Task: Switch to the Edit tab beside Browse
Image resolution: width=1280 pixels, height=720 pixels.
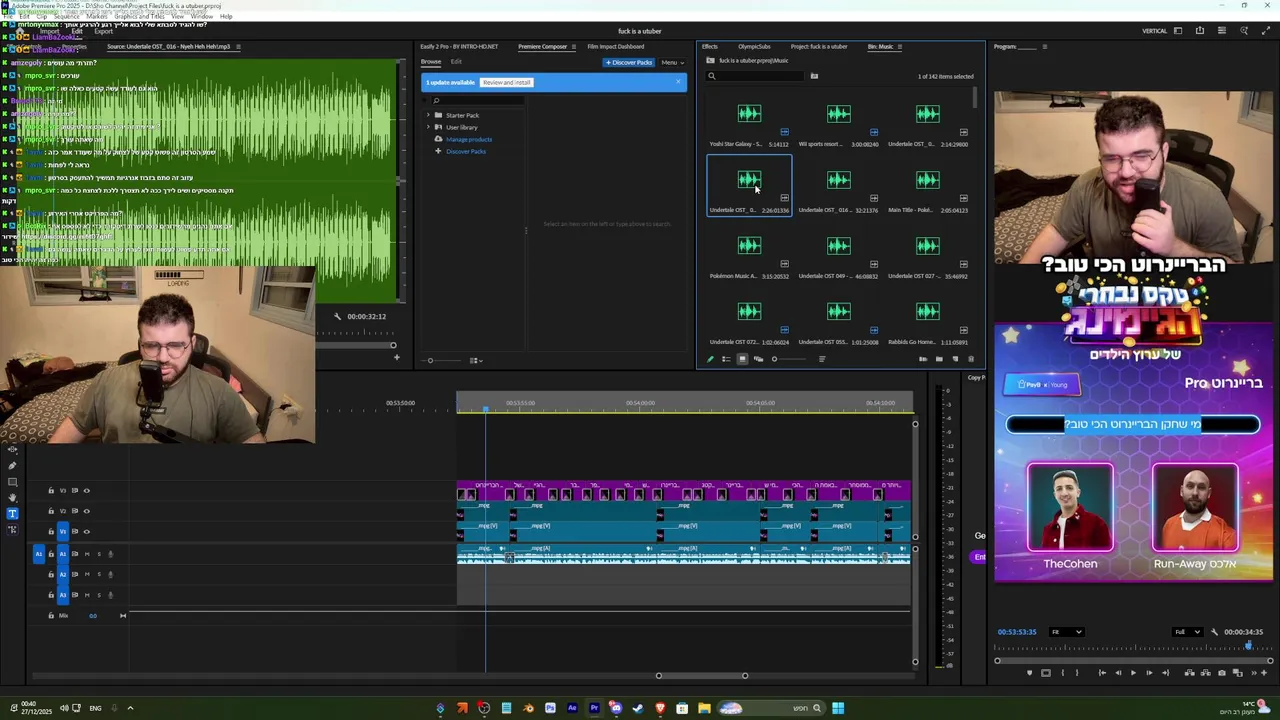Action: click(456, 62)
